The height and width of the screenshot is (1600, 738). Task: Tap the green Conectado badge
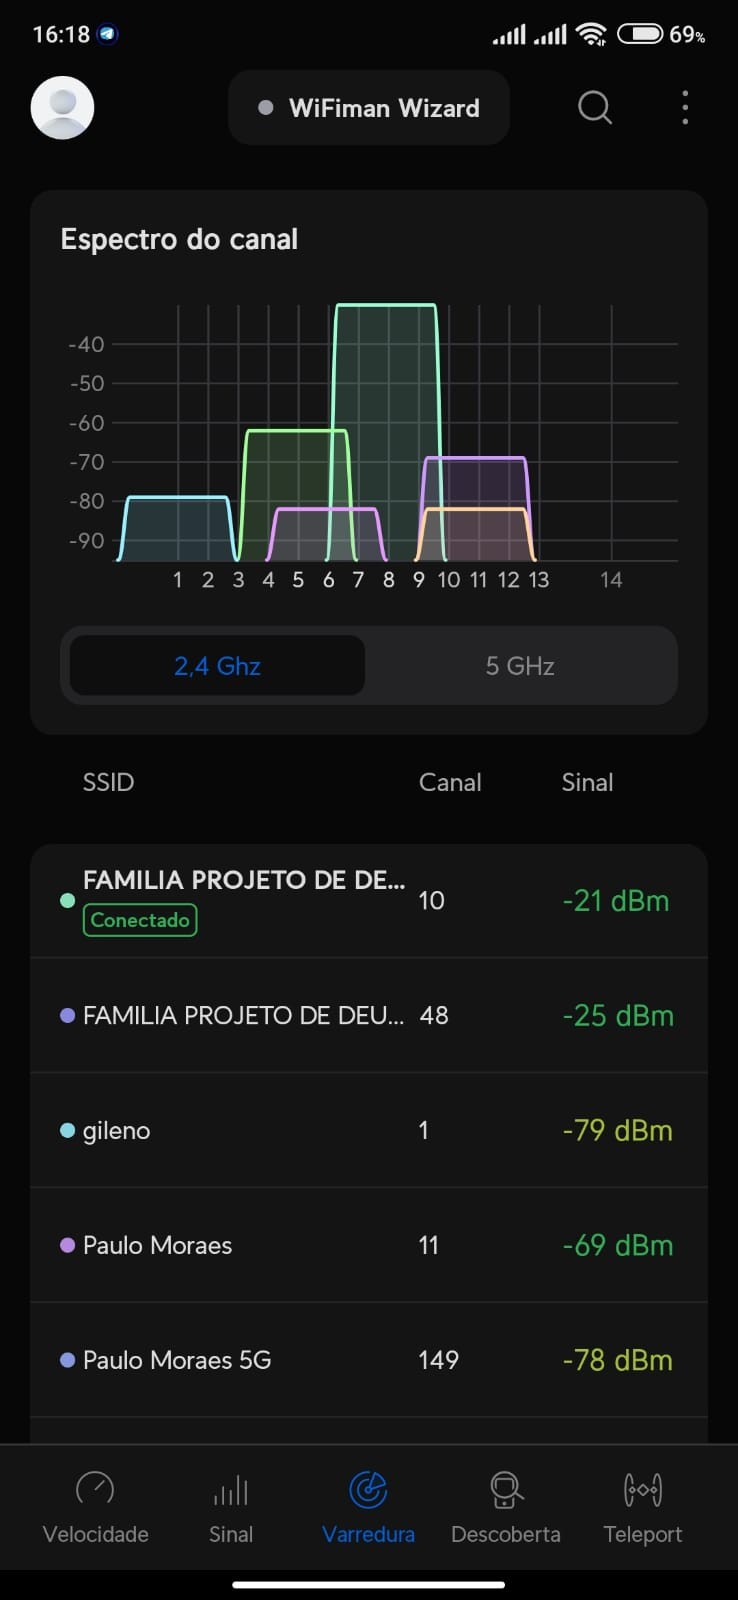[x=140, y=920]
